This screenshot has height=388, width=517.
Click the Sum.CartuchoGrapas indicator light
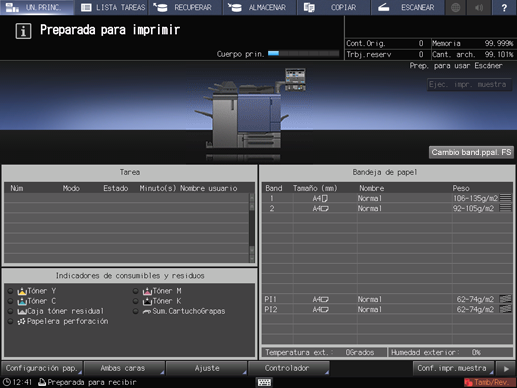135,311
